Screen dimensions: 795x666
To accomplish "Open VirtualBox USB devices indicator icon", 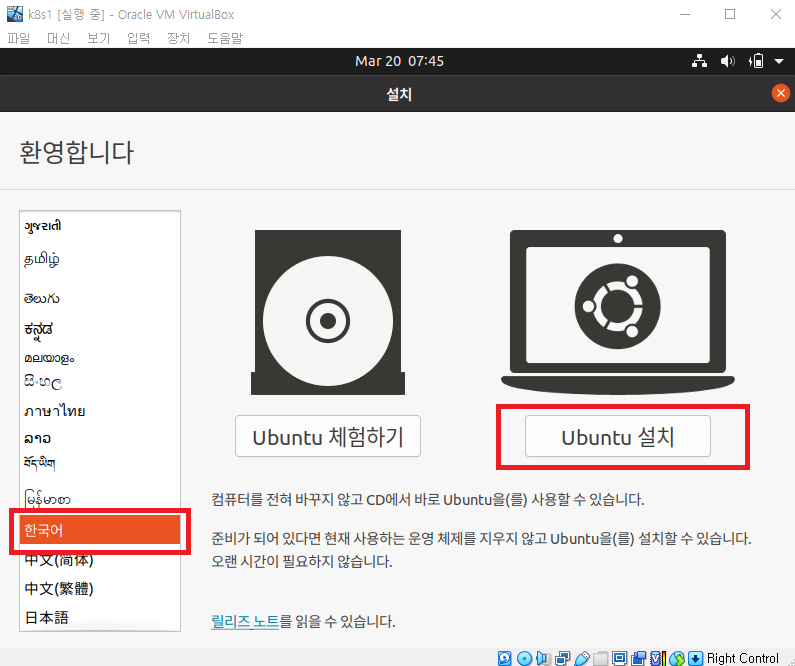I will (x=582, y=658).
